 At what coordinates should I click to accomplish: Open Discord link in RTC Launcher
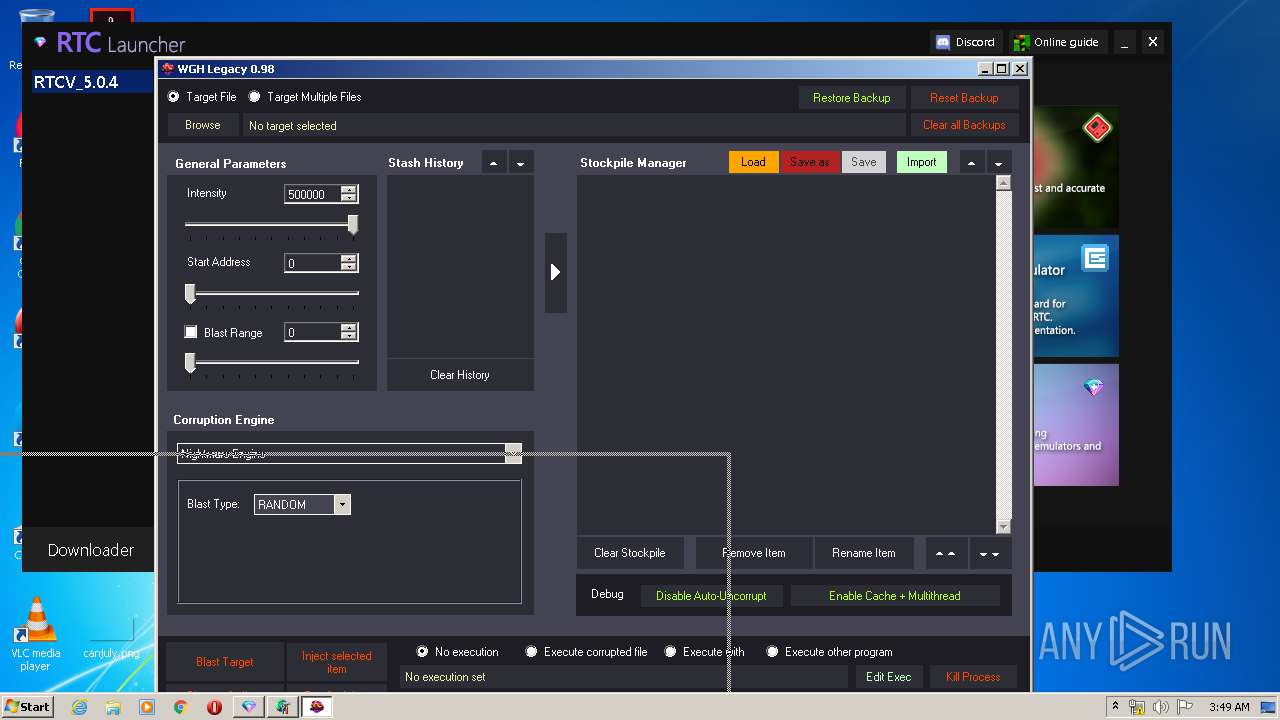click(966, 42)
